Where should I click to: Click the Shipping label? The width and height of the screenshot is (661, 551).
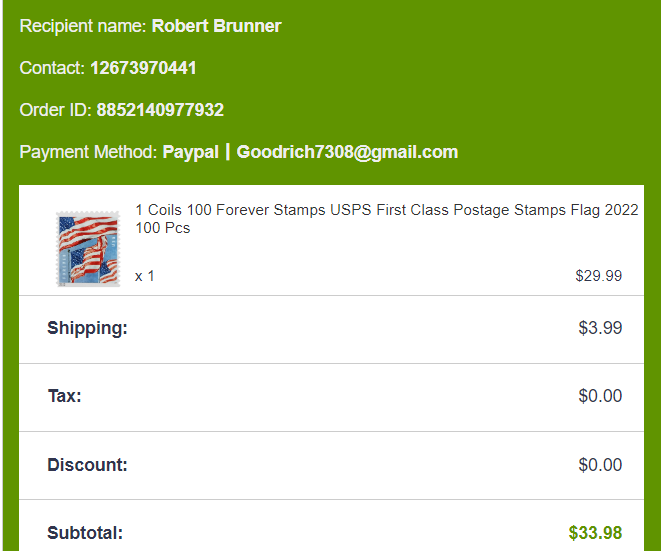(87, 328)
